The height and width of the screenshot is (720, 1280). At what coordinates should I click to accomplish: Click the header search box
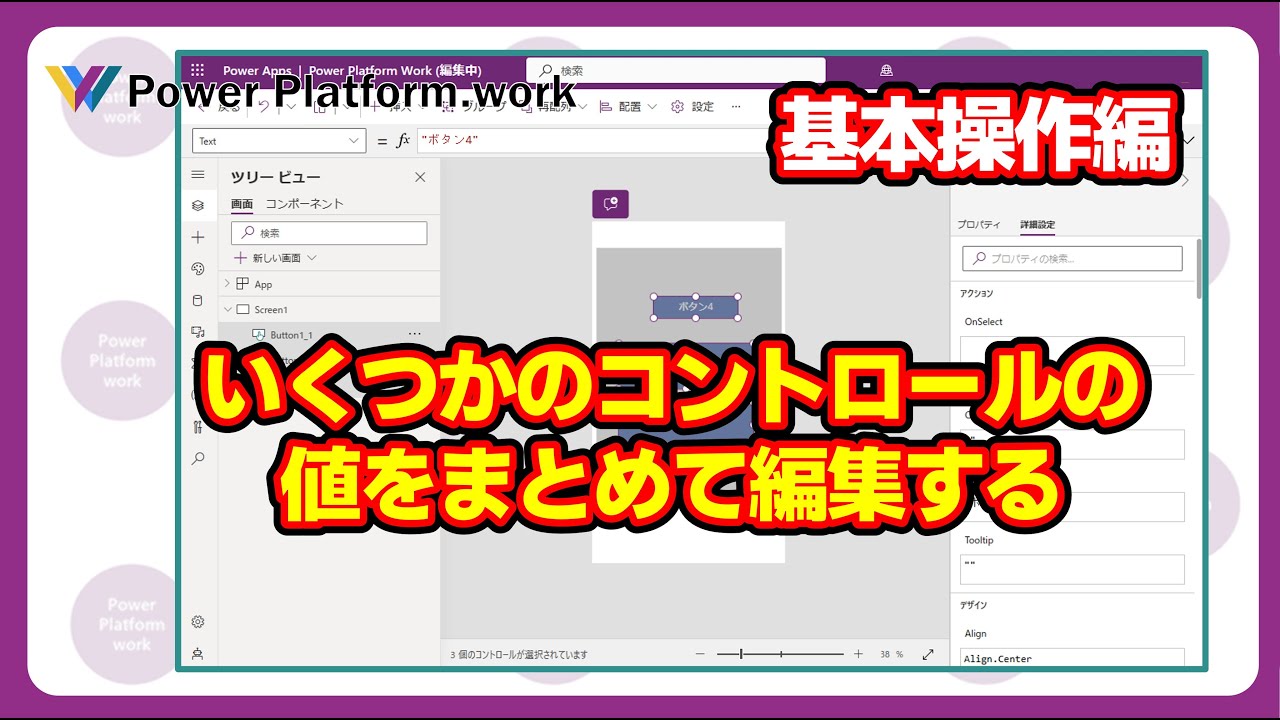pos(676,71)
